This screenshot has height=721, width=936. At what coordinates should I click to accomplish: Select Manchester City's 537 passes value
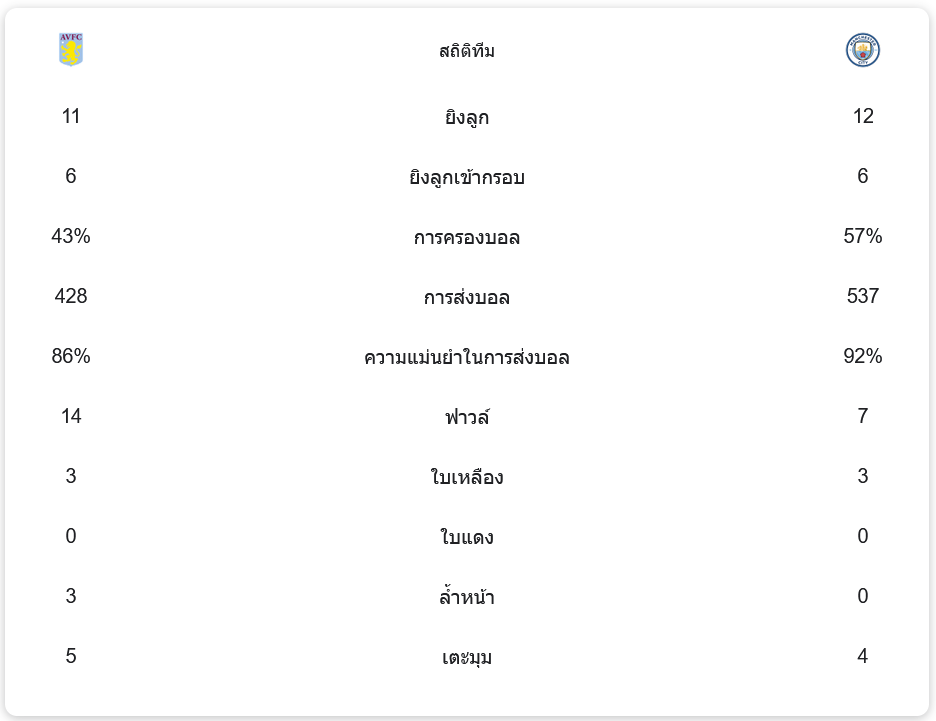pos(862,296)
